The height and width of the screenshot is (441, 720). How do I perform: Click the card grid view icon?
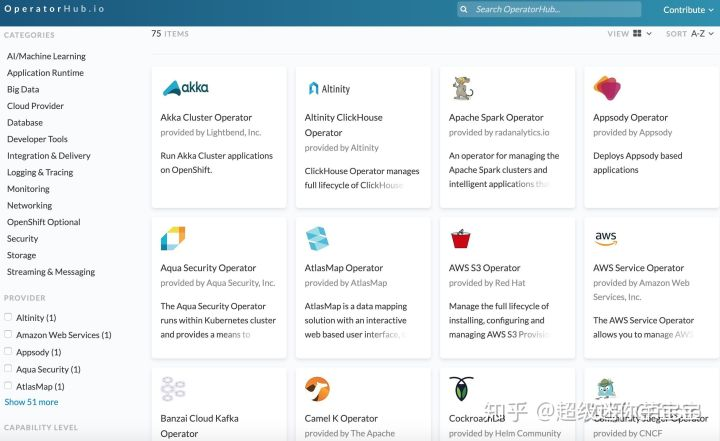point(637,34)
